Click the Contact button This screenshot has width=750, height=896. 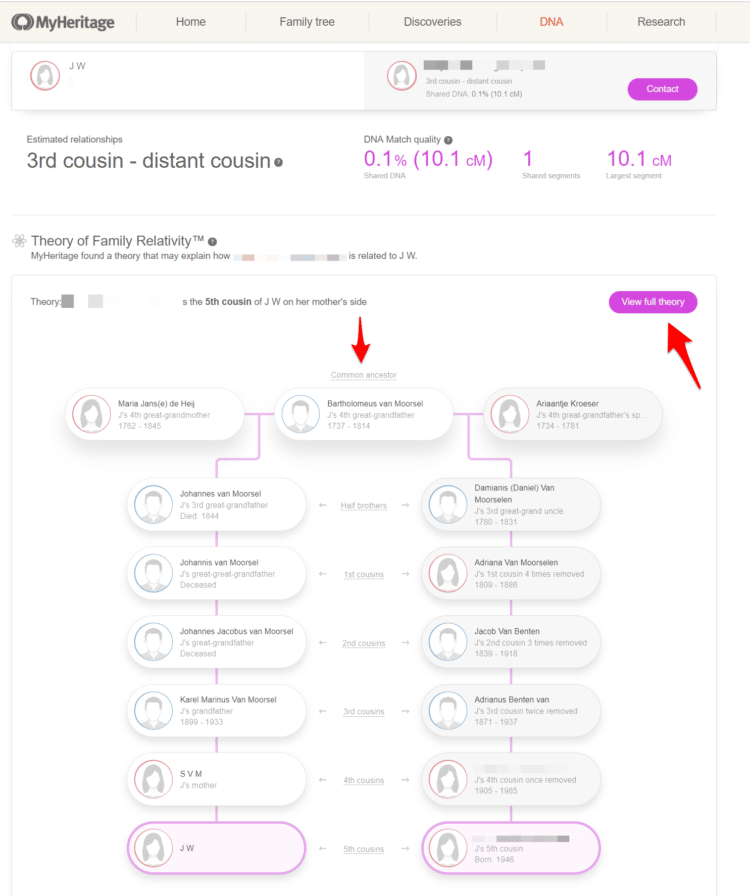[662, 89]
